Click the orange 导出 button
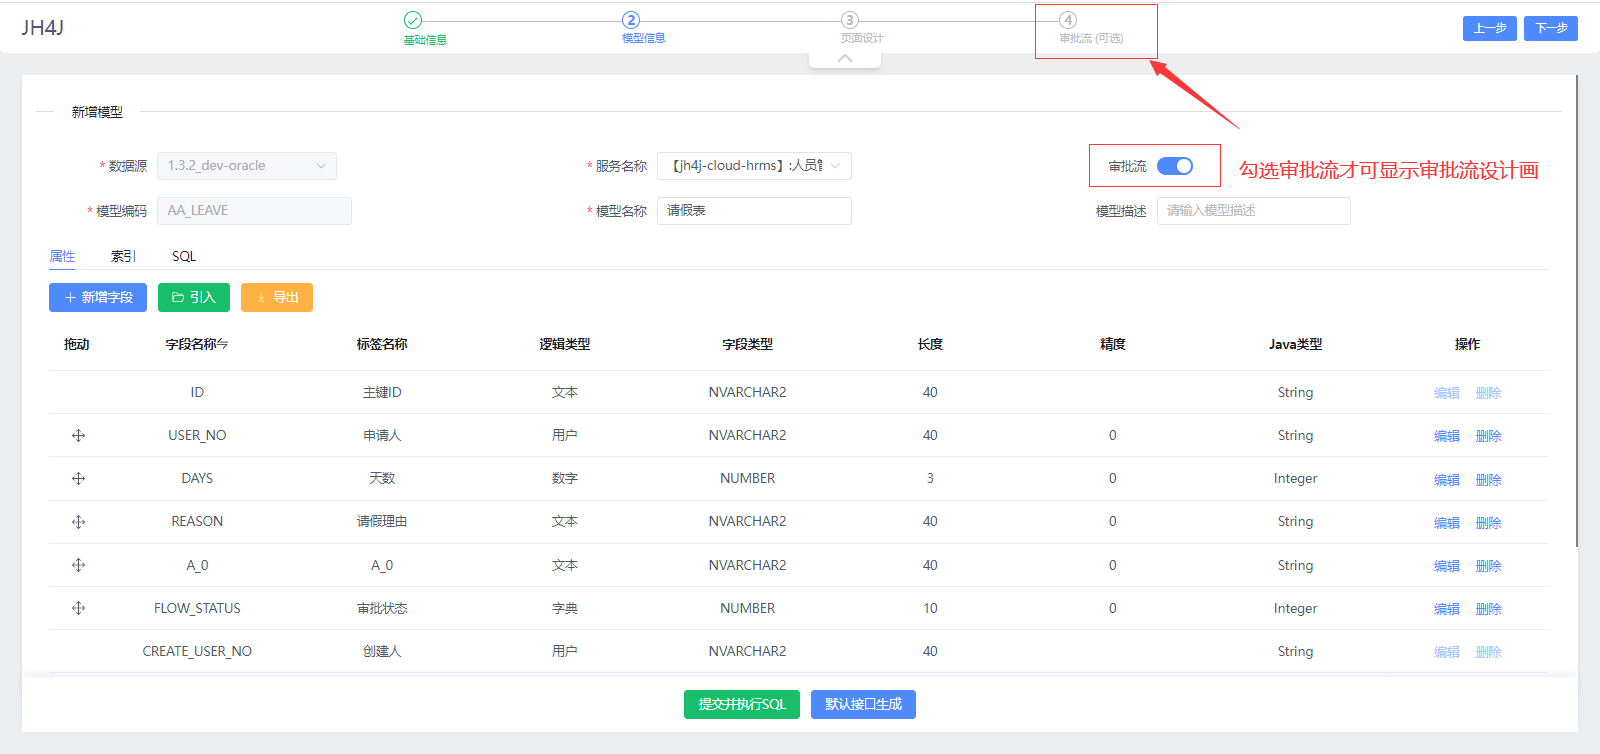Screen dimensions: 1600x754 pos(277,297)
